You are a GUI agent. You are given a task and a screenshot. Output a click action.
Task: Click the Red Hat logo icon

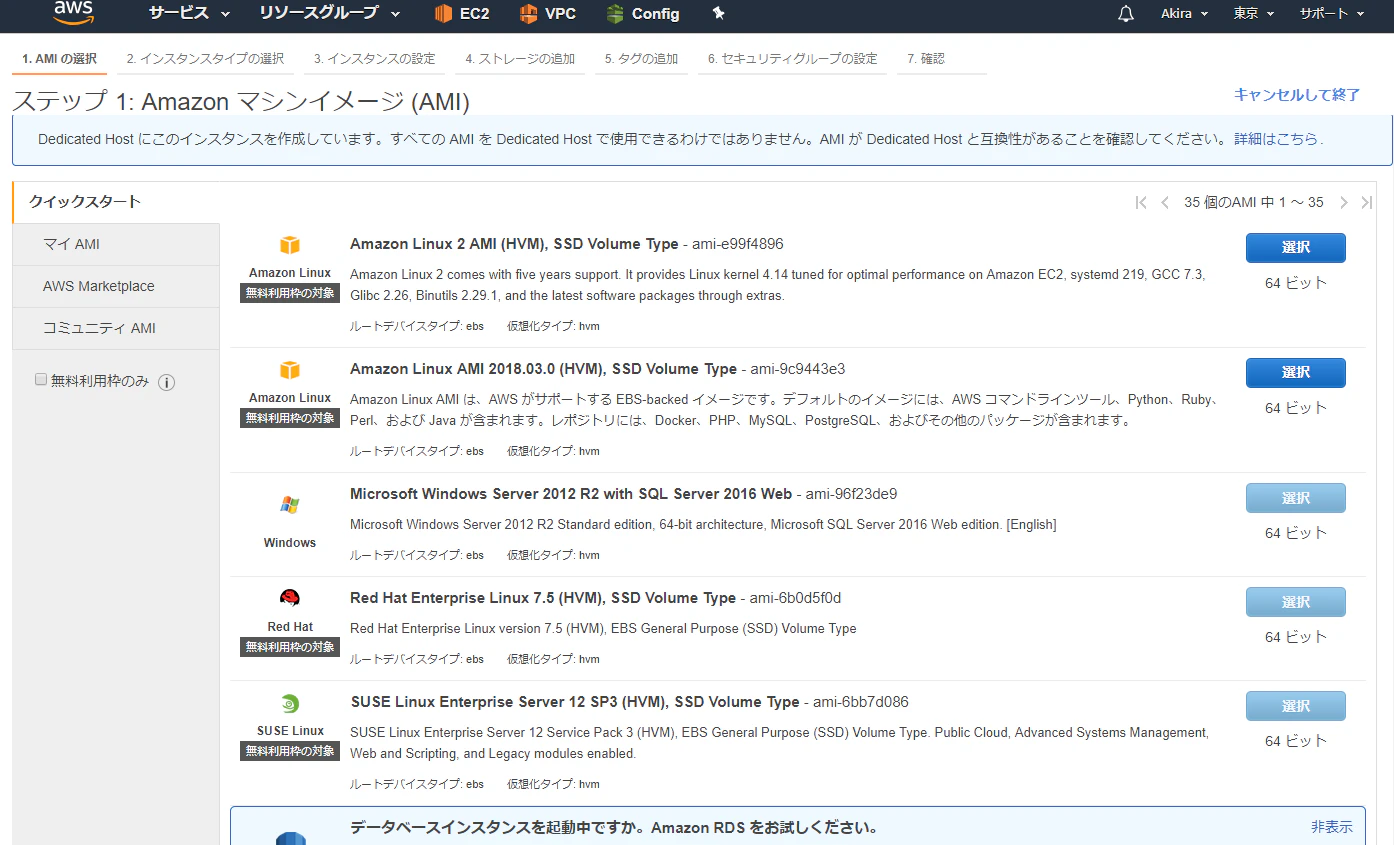click(x=290, y=598)
